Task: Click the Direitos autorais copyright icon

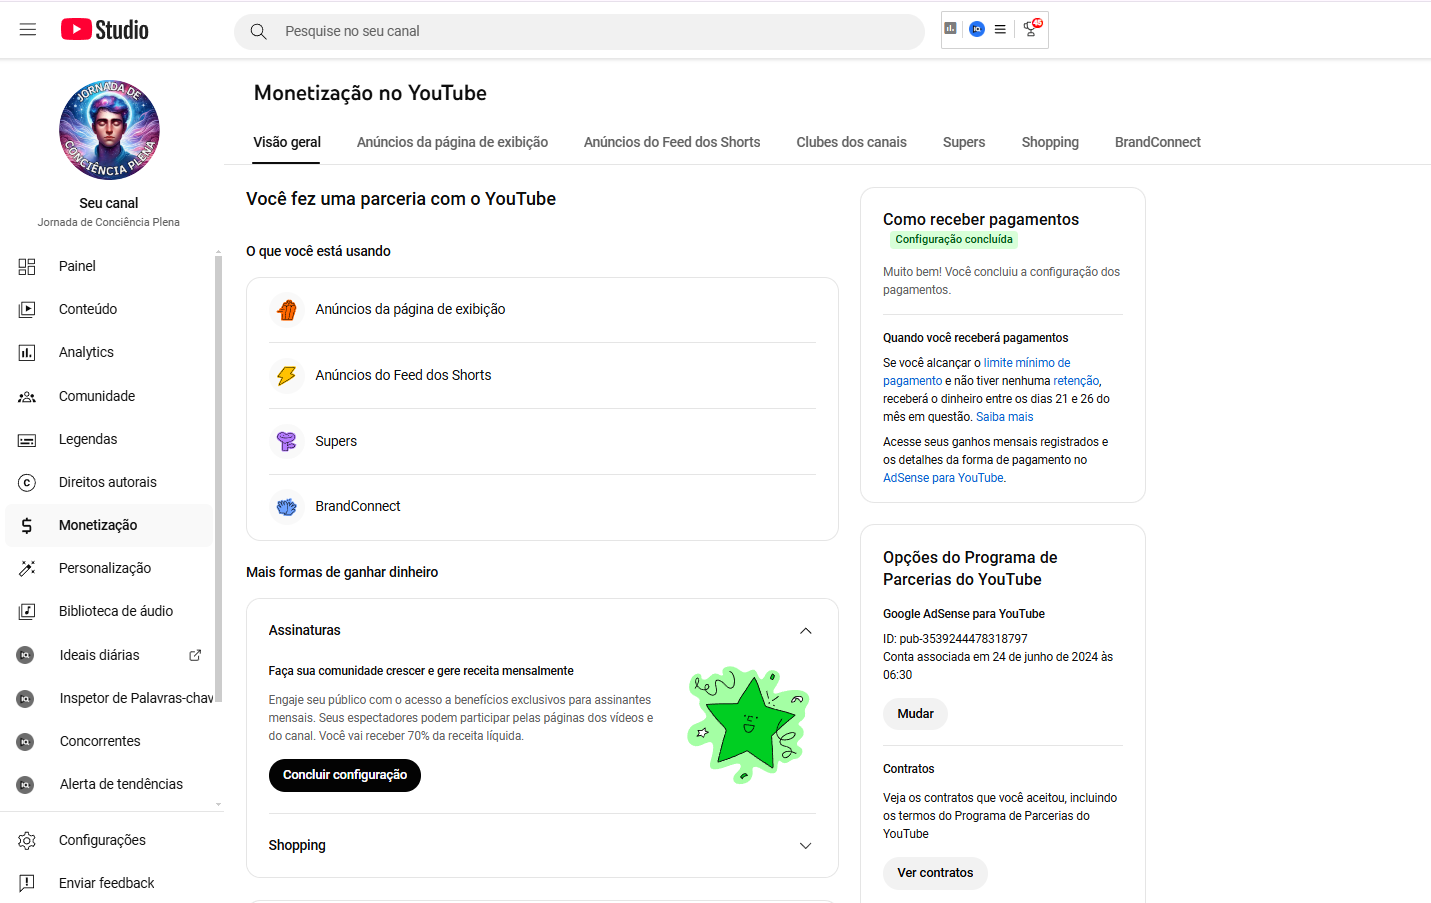Action: (x=27, y=482)
